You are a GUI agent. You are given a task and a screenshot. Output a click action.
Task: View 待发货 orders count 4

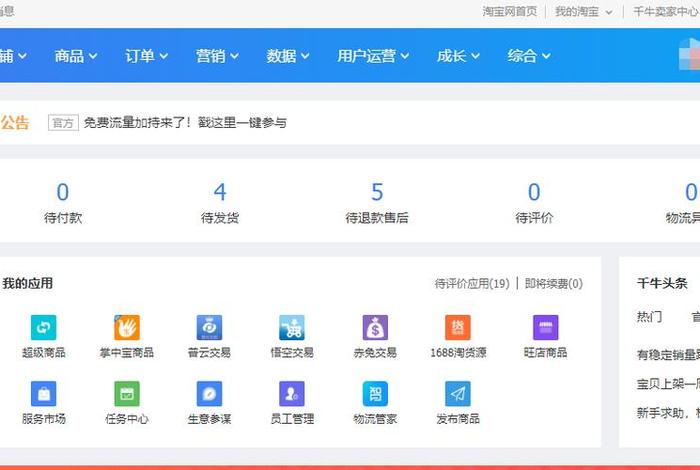(220, 203)
